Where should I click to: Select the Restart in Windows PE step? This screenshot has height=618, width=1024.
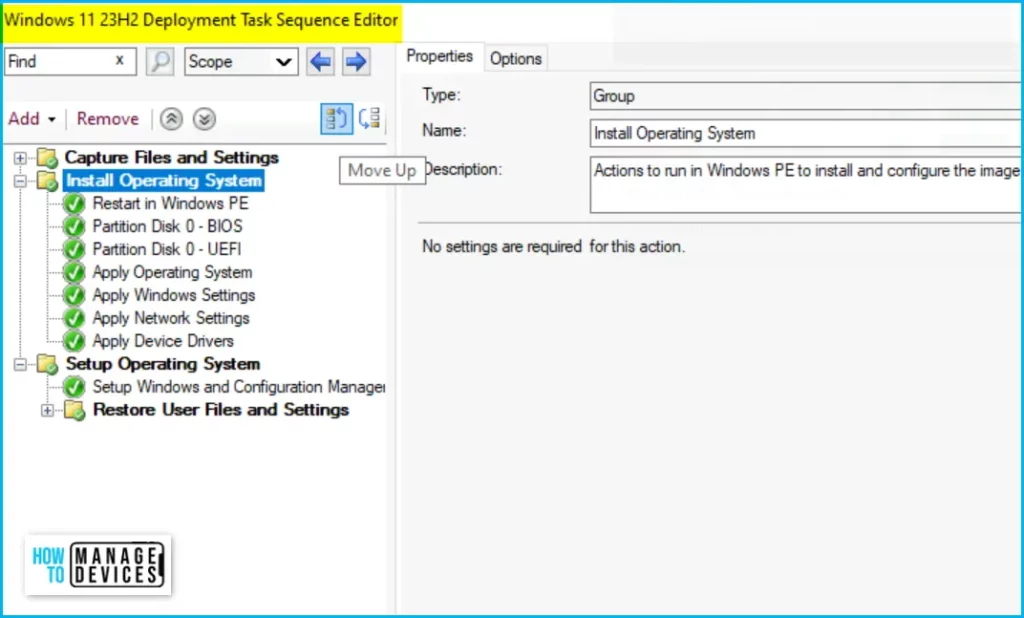170,204
